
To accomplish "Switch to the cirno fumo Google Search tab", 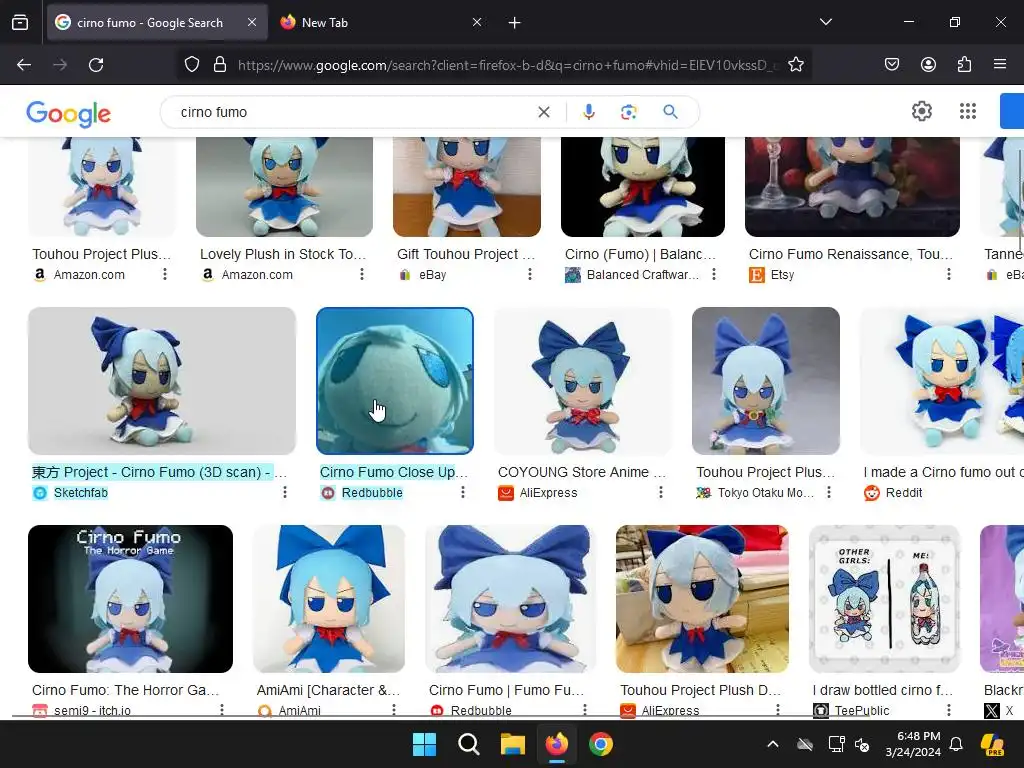I will click(x=150, y=22).
